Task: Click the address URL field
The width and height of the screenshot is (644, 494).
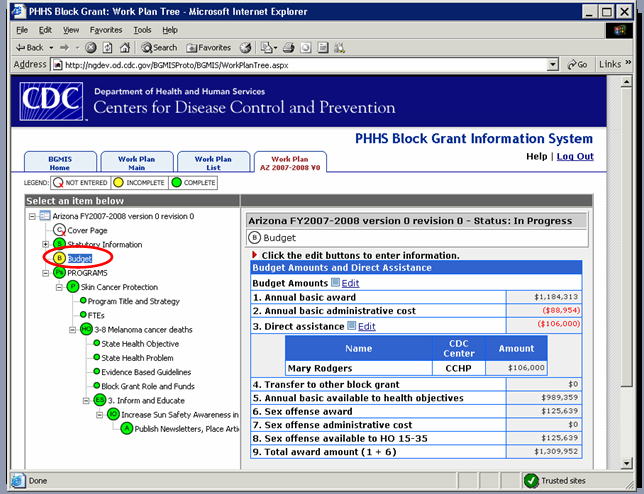Action: click(x=300, y=65)
